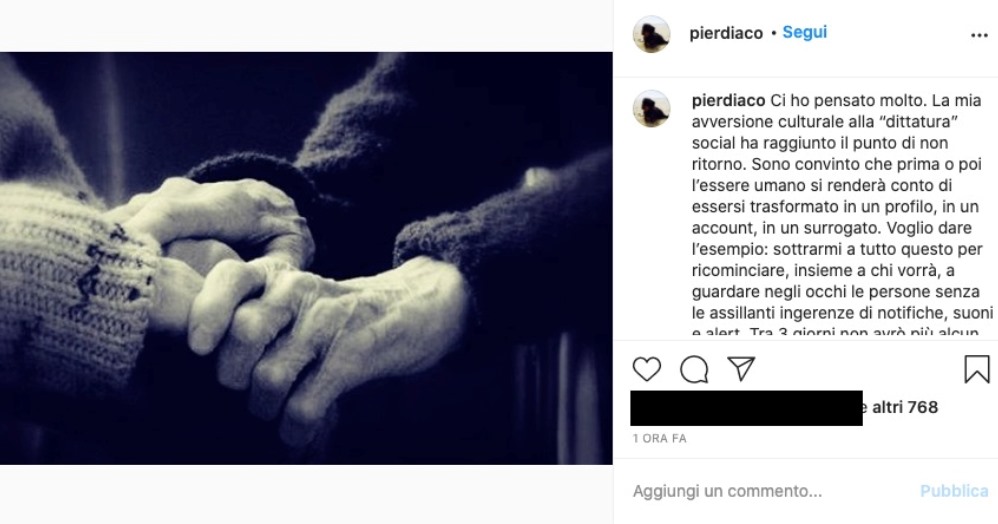Follow the account via Segui
The height and width of the screenshot is (524, 998).
click(x=805, y=32)
